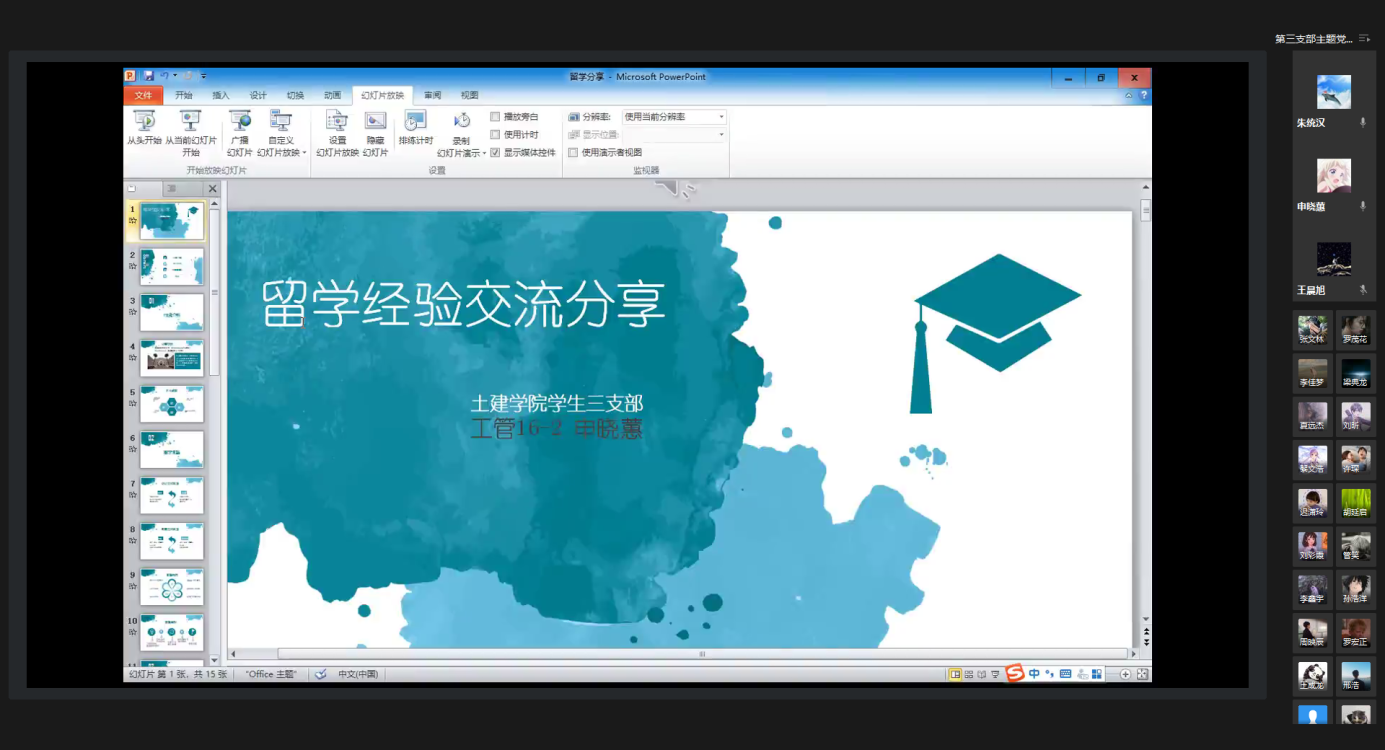Click fit slide to window icon

pyautogui.click(x=1142, y=675)
